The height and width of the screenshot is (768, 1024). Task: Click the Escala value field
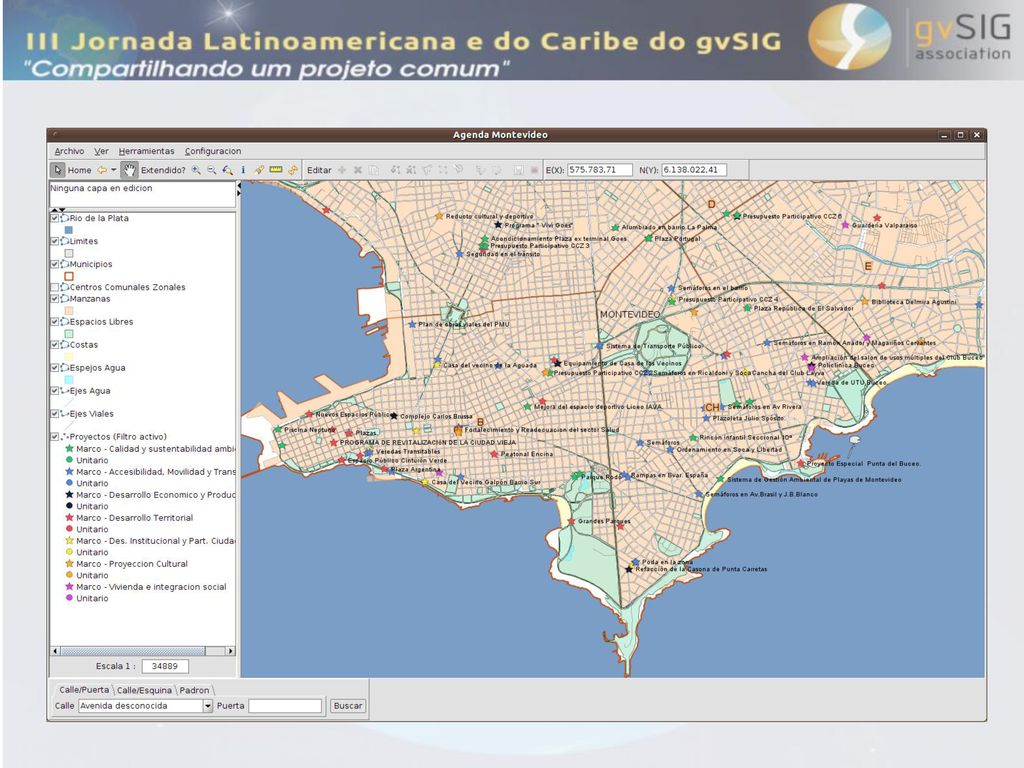(165, 666)
